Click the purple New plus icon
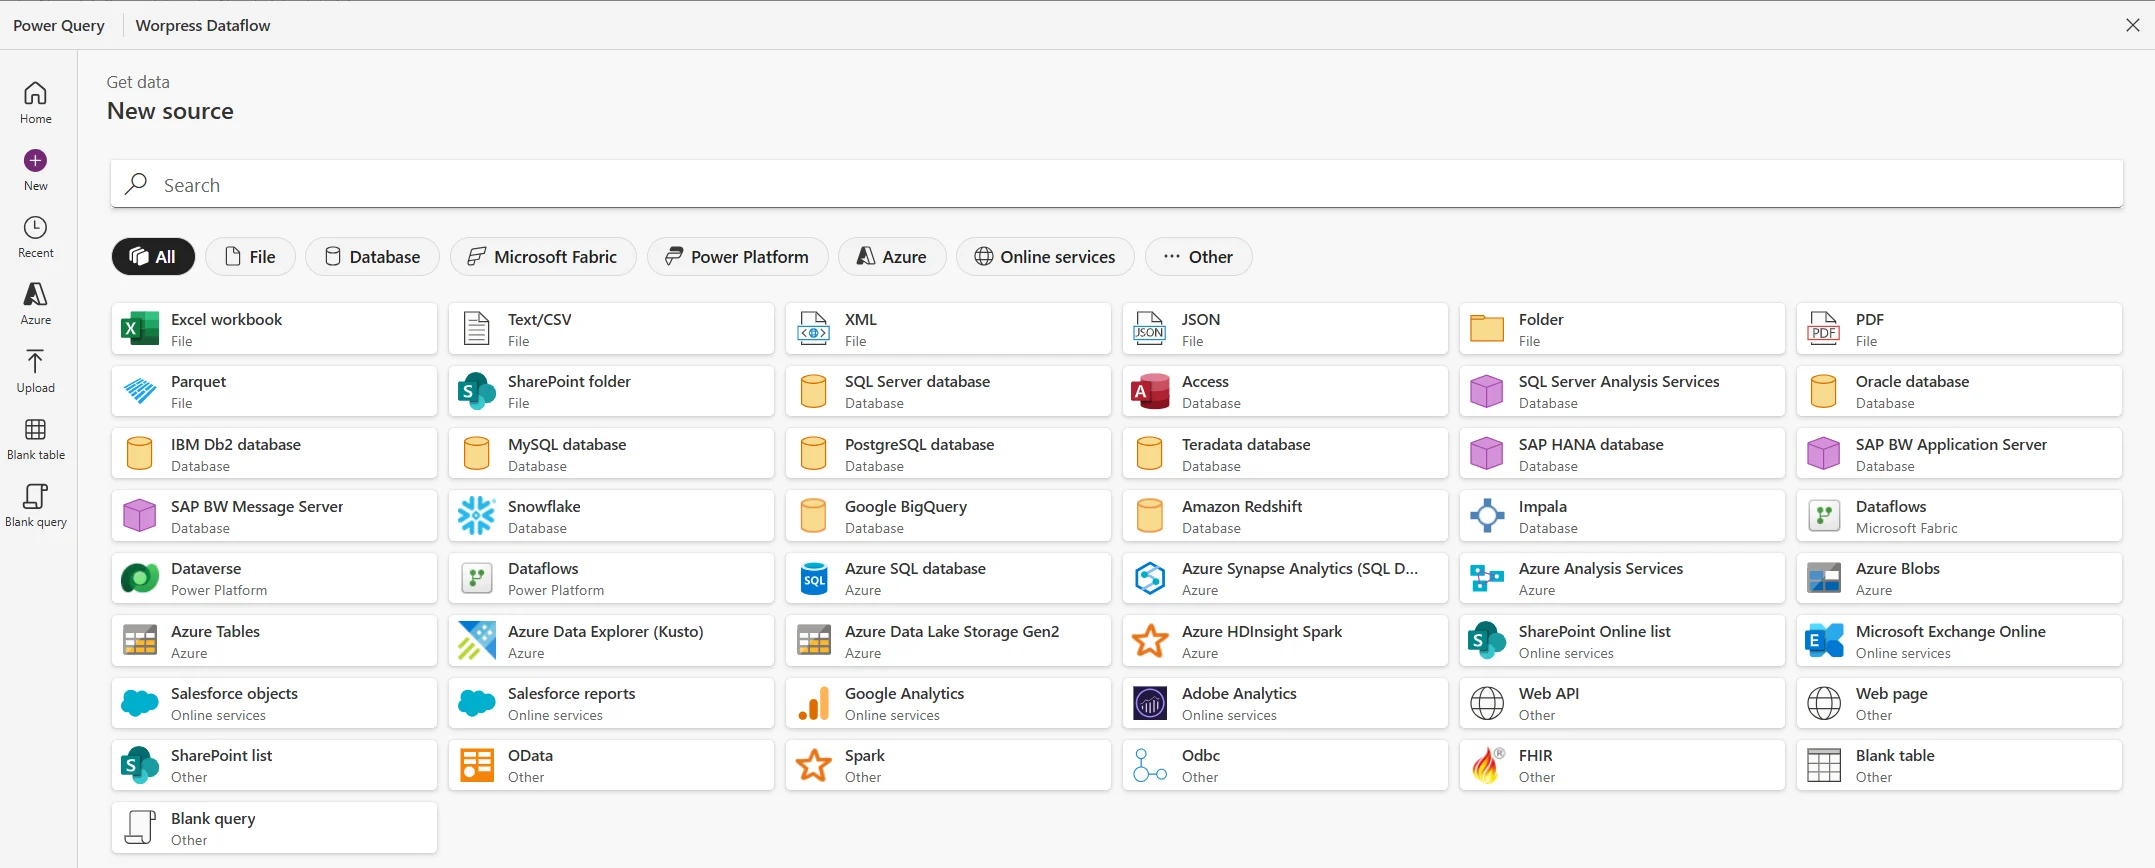 pyautogui.click(x=35, y=161)
